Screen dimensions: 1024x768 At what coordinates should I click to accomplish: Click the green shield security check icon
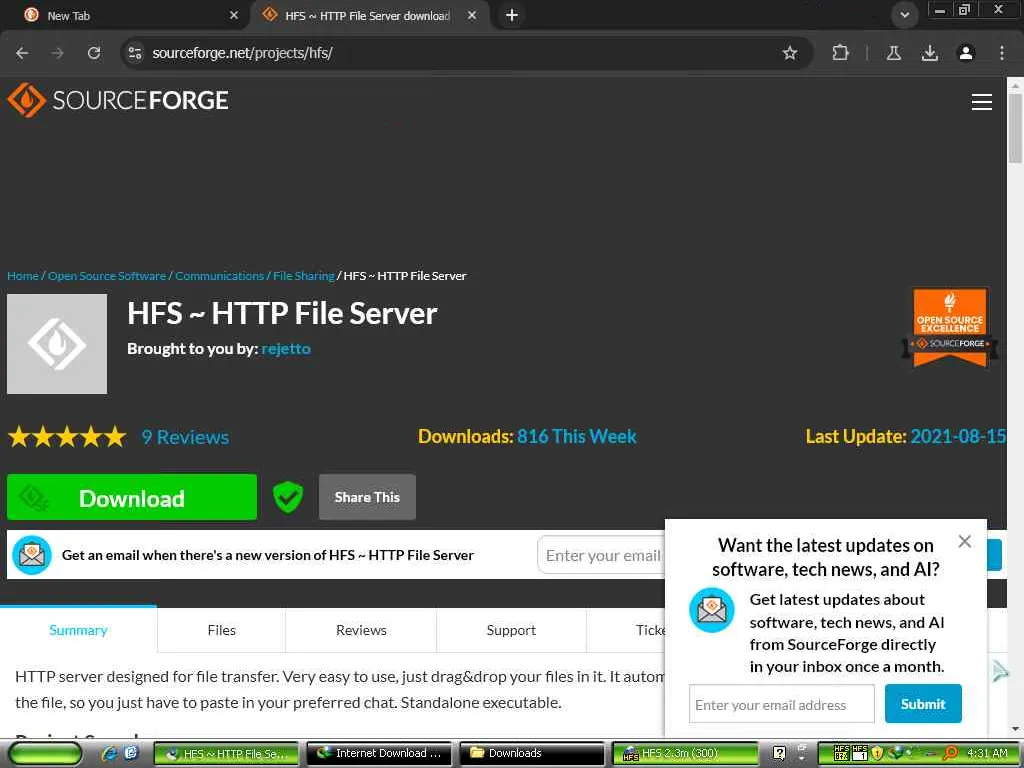(287, 498)
